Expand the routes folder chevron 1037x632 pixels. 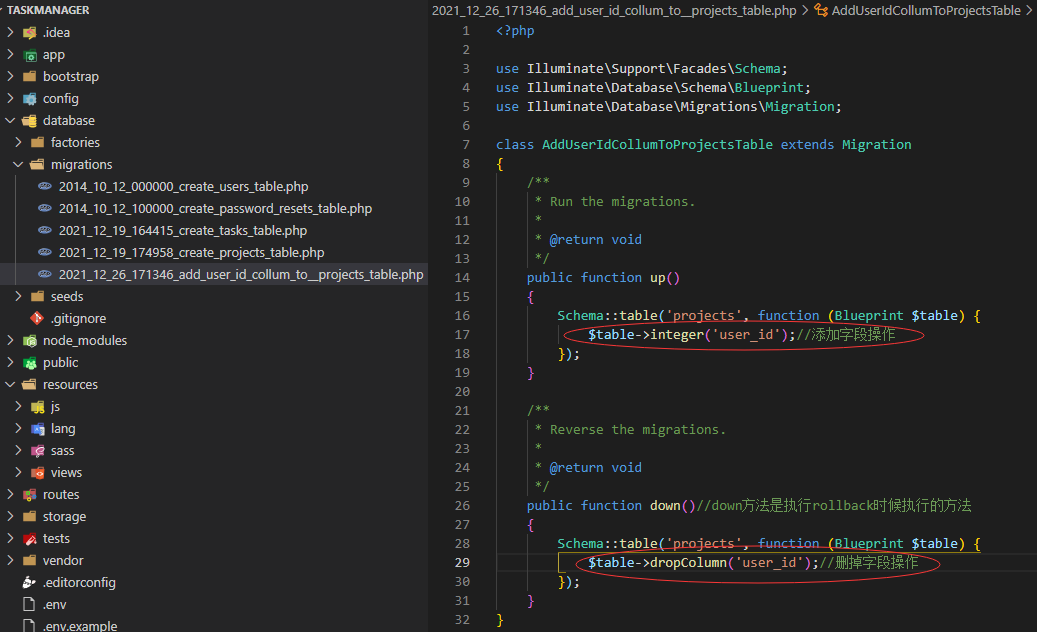(10, 494)
